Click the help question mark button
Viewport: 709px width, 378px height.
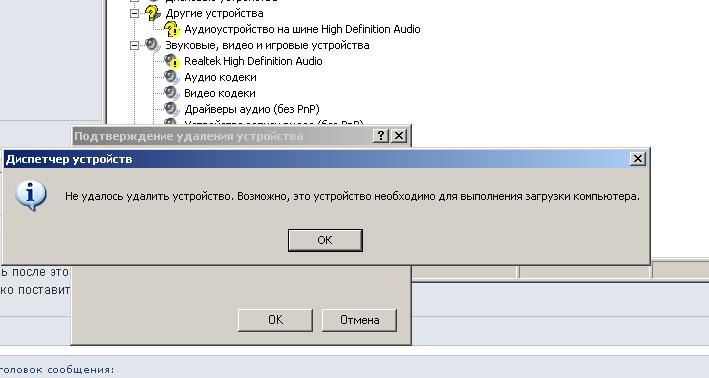point(381,135)
